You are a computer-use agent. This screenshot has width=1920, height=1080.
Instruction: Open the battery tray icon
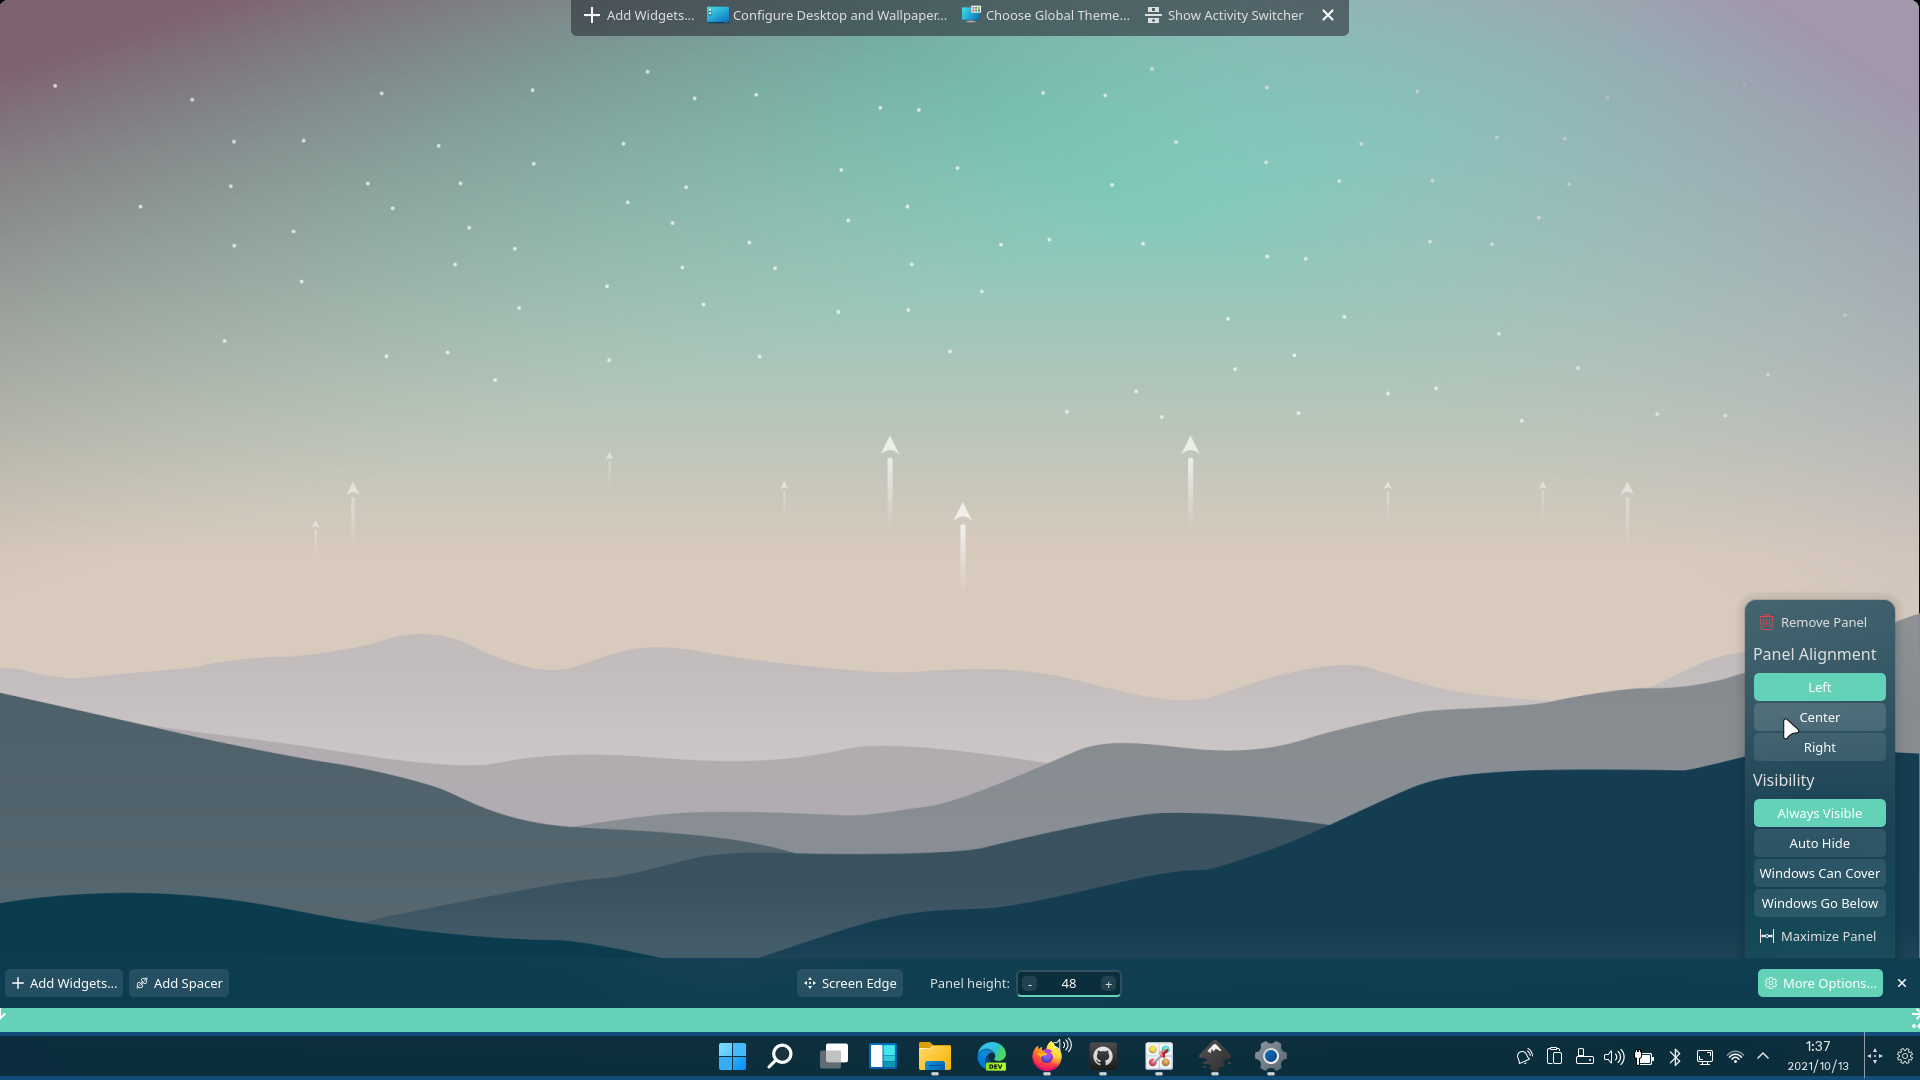[1644, 1056]
